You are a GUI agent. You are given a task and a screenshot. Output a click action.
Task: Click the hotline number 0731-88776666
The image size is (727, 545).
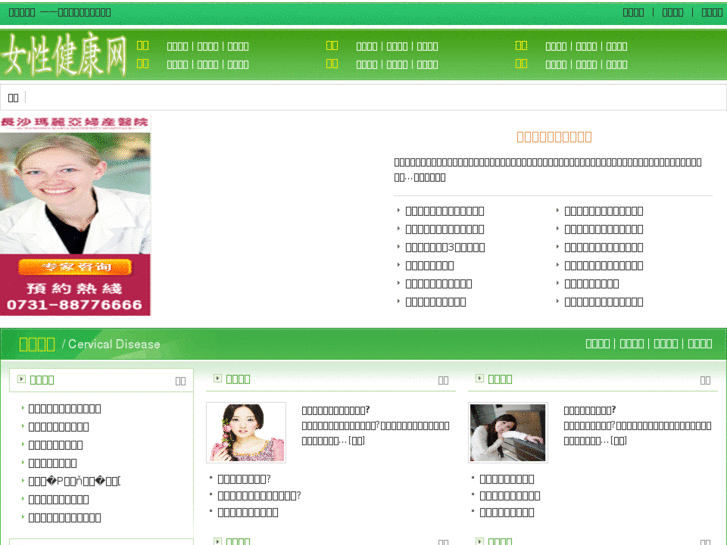pos(74,305)
